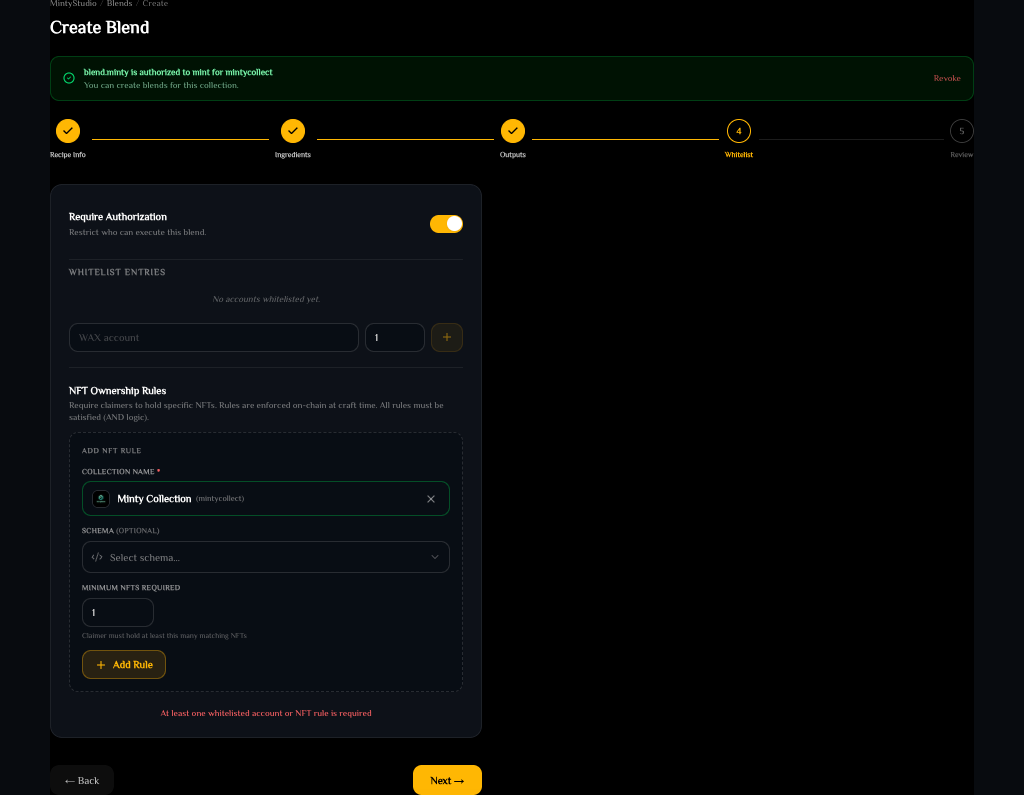Open the Select schema dropdown
This screenshot has width=1024, height=795.
click(x=266, y=557)
